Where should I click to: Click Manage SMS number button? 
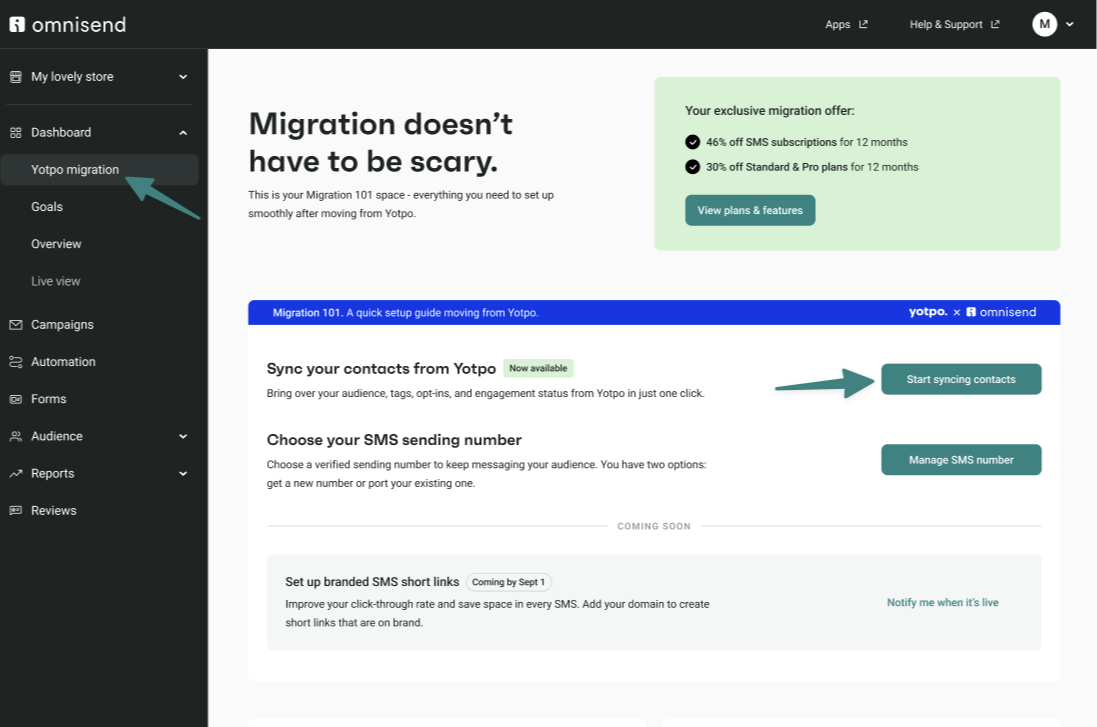point(960,460)
